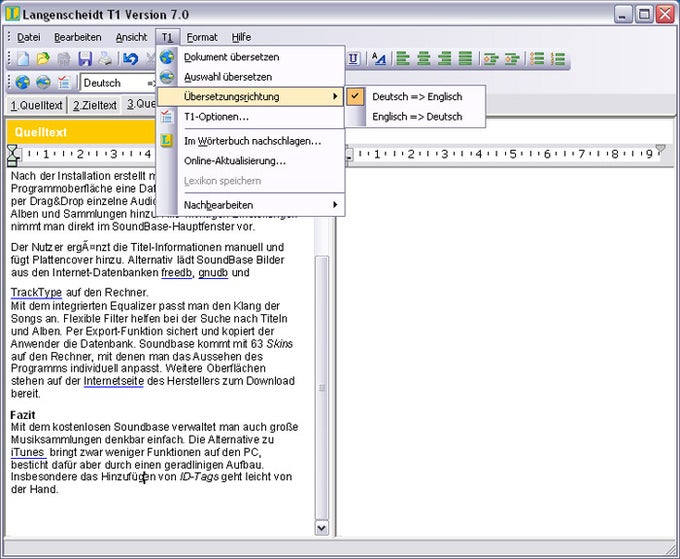Open a file with the yellow folder icon

[43, 59]
